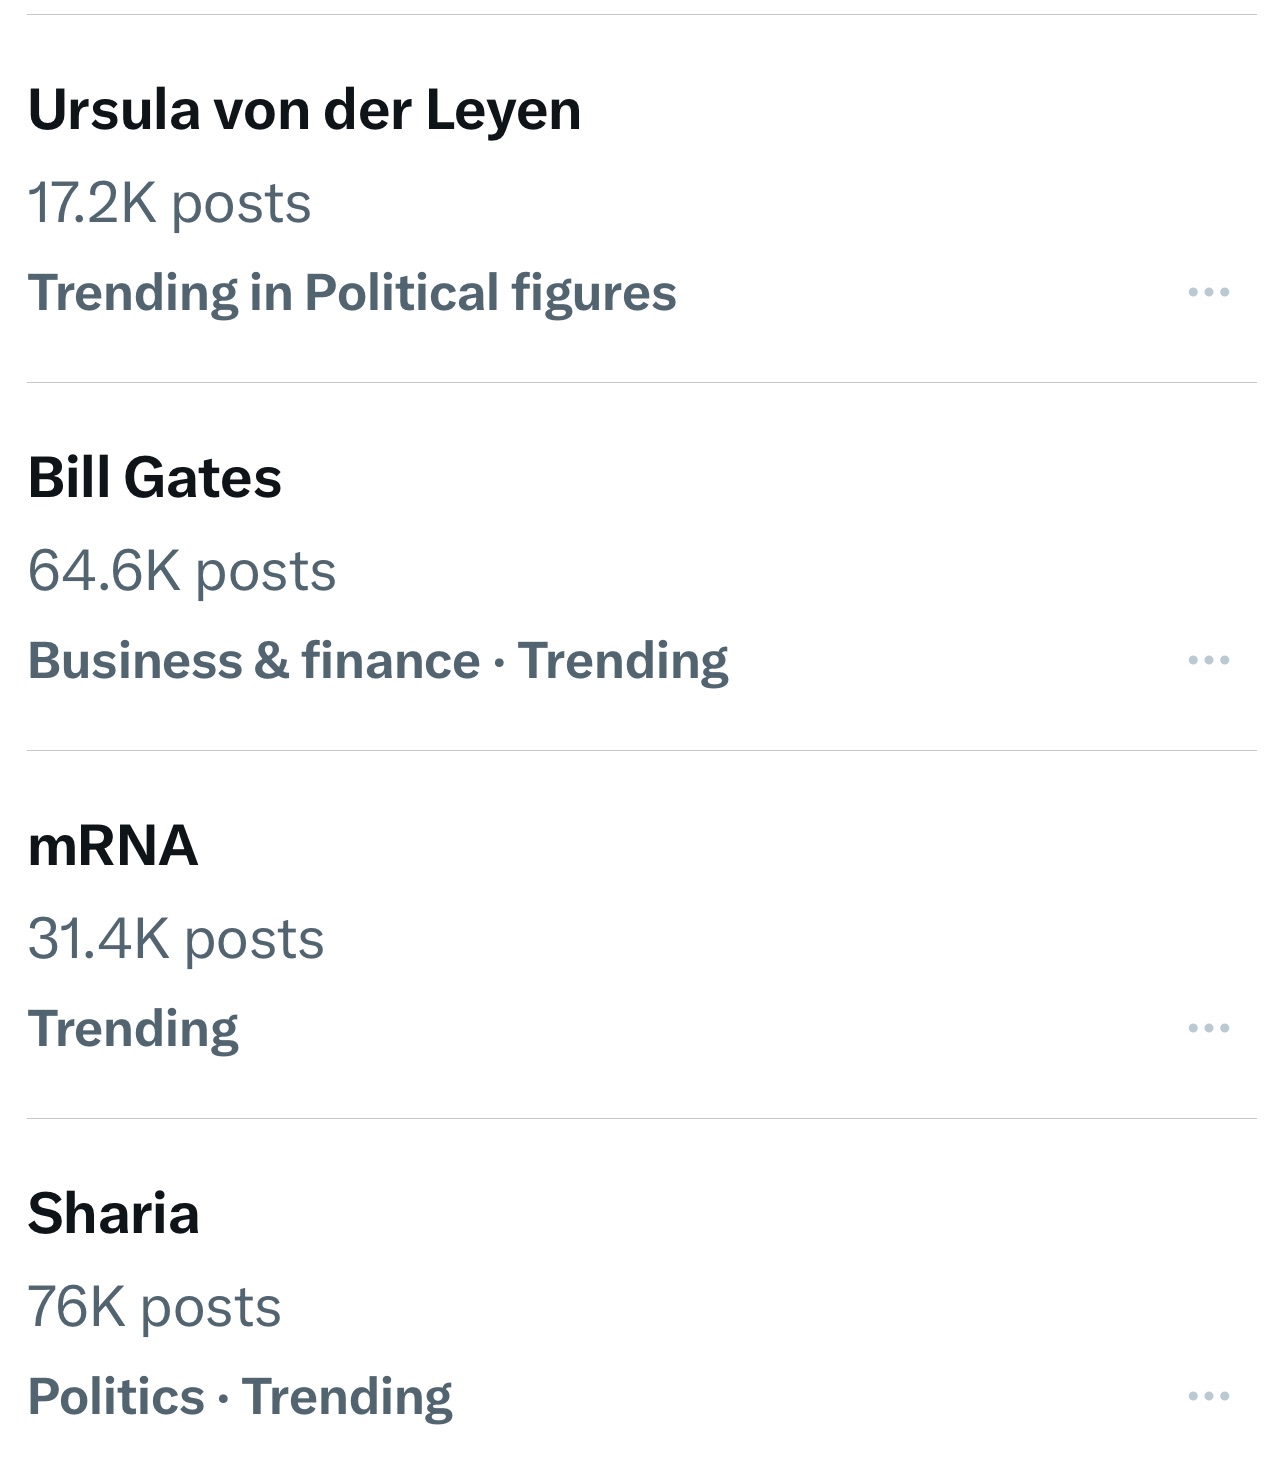Tap the ellipsis beside Sharia trend

pos(1208,1396)
